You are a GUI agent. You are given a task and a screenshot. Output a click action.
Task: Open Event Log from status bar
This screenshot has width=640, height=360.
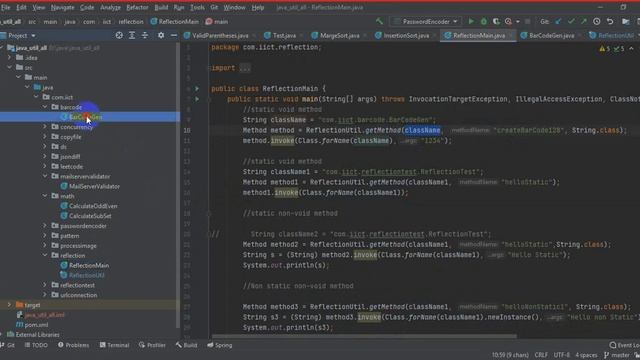click(624, 345)
